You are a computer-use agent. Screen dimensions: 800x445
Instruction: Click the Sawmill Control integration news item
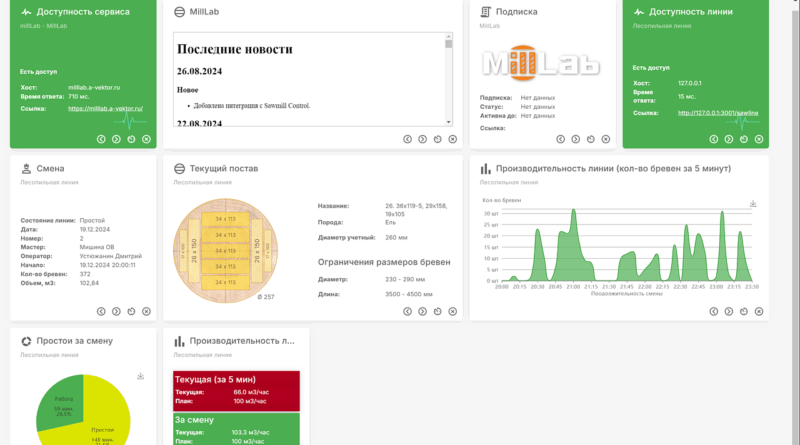(x=252, y=106)
